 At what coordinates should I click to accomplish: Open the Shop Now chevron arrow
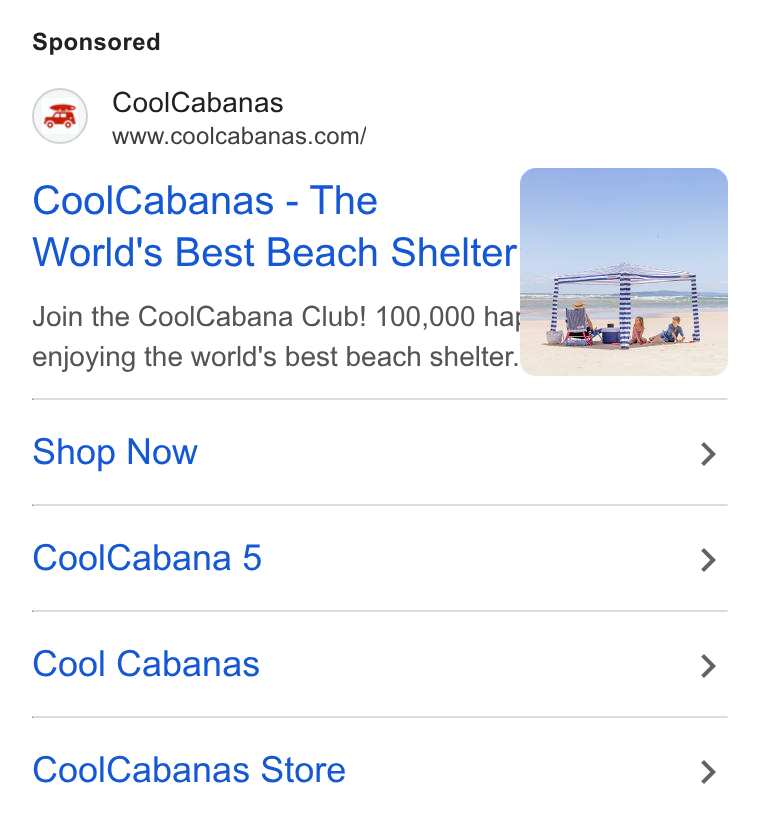click(x=708, y=454)
